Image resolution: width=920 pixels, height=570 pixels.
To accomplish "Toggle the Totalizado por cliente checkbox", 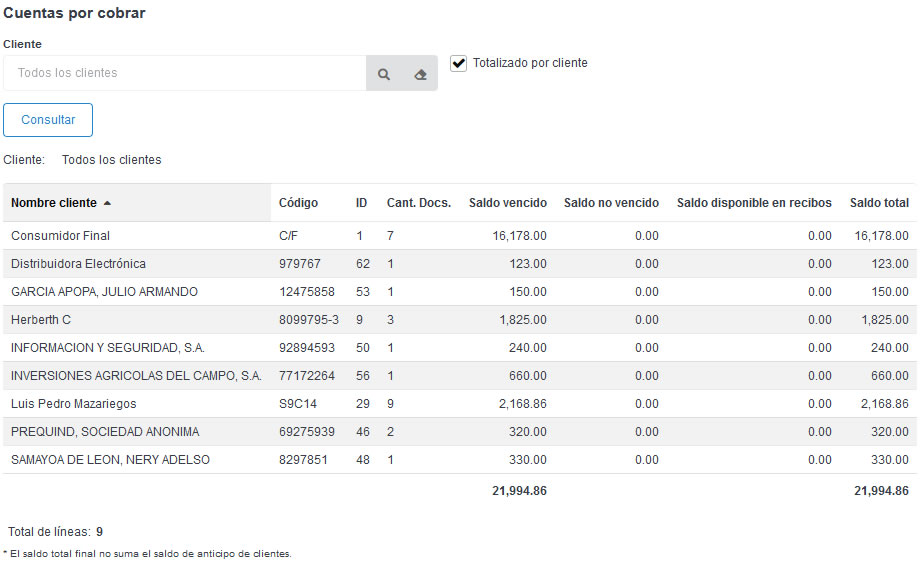I will point(459,63).
